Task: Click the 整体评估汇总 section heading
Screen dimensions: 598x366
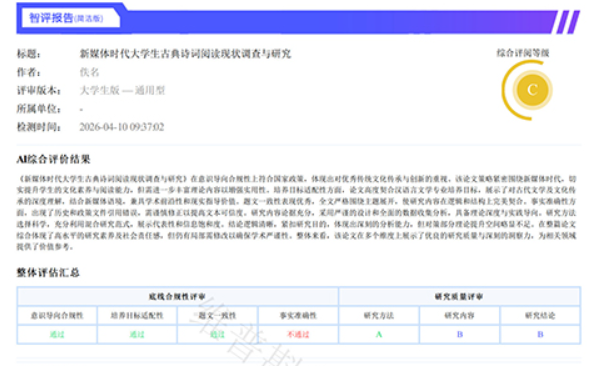Action: (48, 273)
